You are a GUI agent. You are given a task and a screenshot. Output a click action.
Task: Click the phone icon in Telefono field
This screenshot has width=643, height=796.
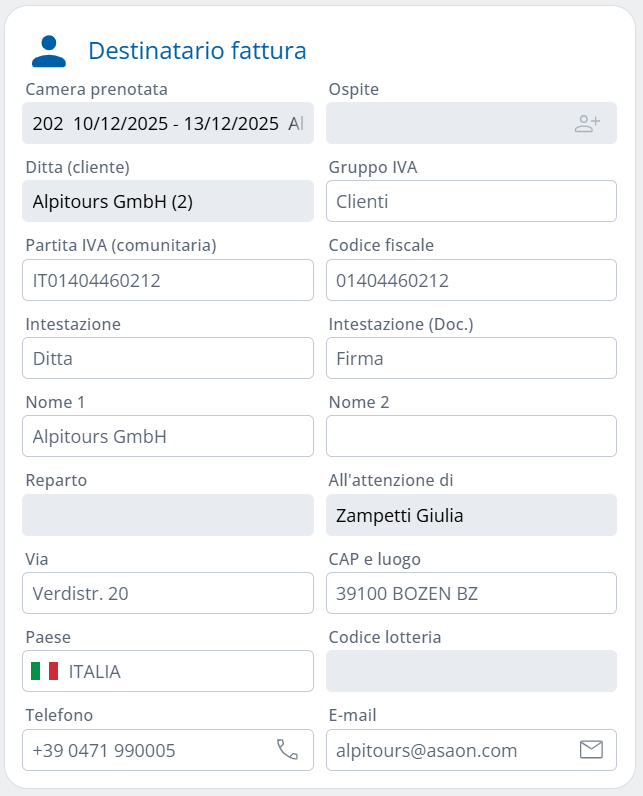(x=287, y=750)
